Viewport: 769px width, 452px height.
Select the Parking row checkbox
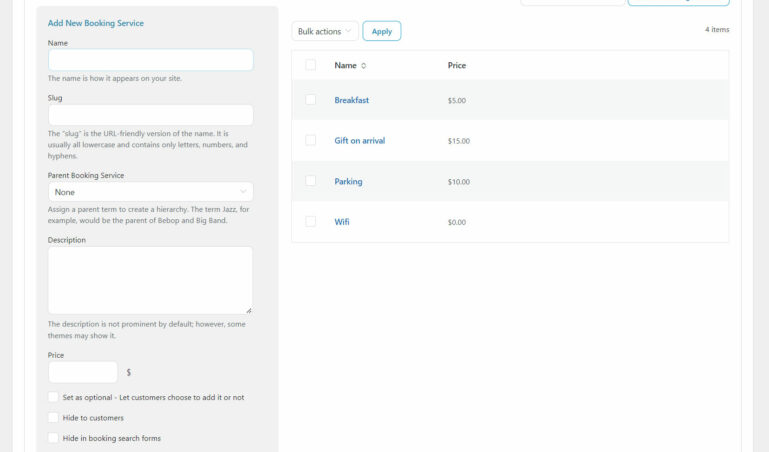(310, 181)
